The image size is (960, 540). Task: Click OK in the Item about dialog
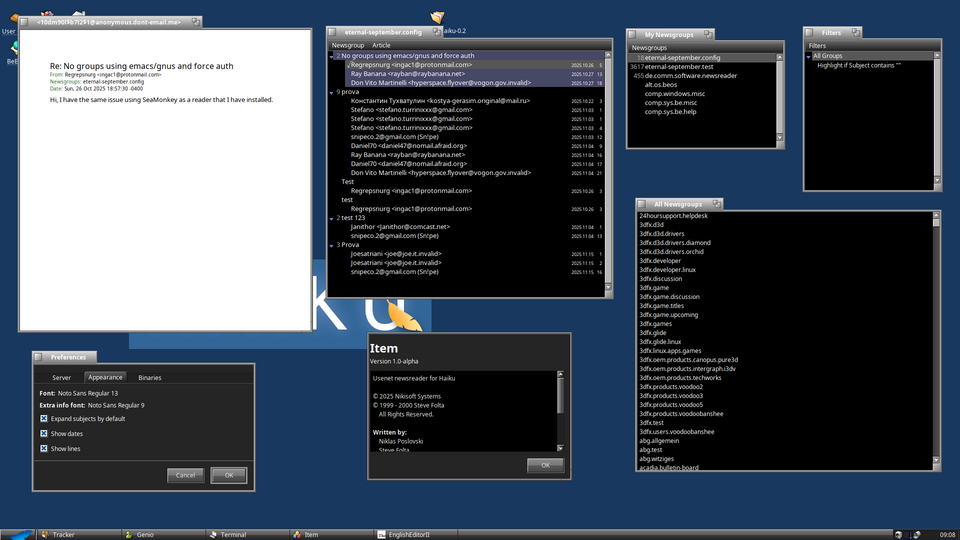pyautogui.click(x=545, y=466)
